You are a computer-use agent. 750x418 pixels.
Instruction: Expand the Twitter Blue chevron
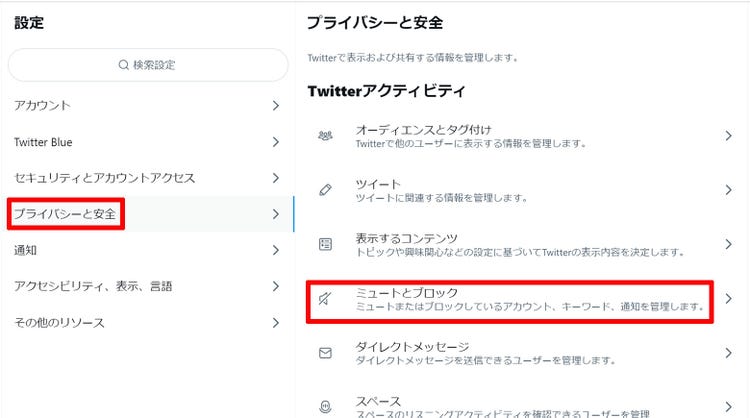click(276, 142)
